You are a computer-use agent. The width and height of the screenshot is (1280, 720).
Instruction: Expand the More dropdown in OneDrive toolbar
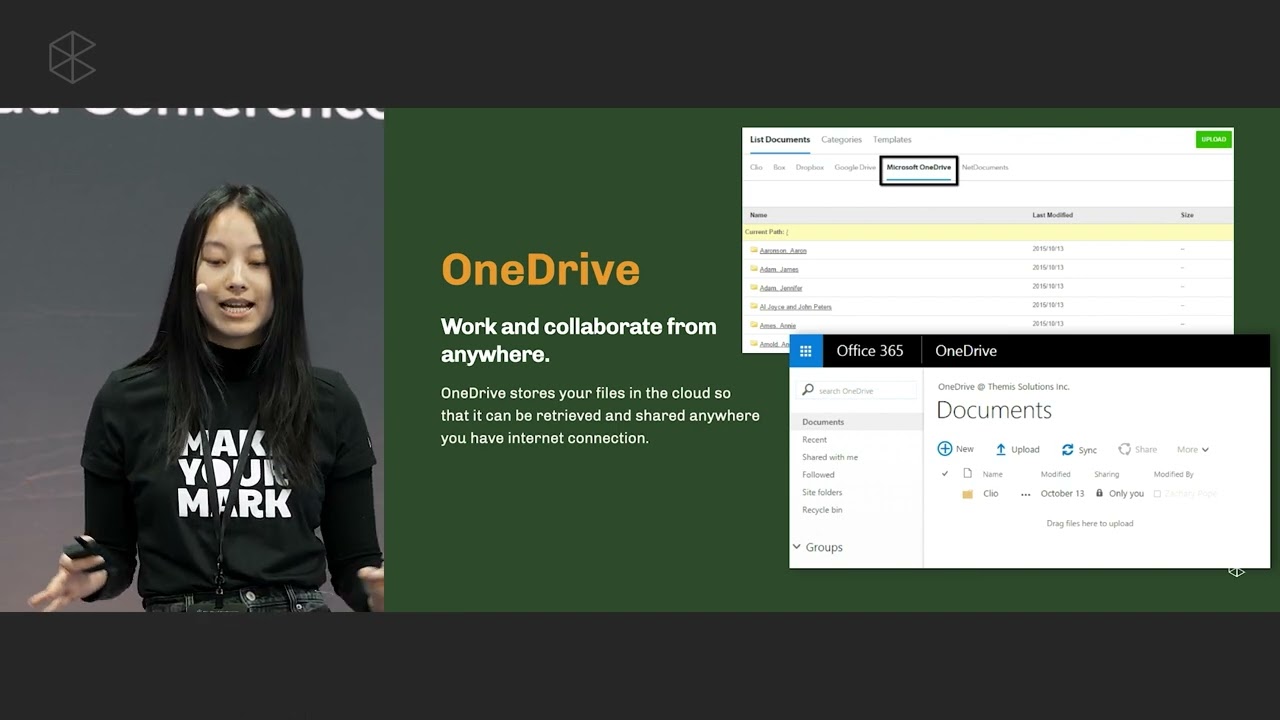tap(1193, 450)
